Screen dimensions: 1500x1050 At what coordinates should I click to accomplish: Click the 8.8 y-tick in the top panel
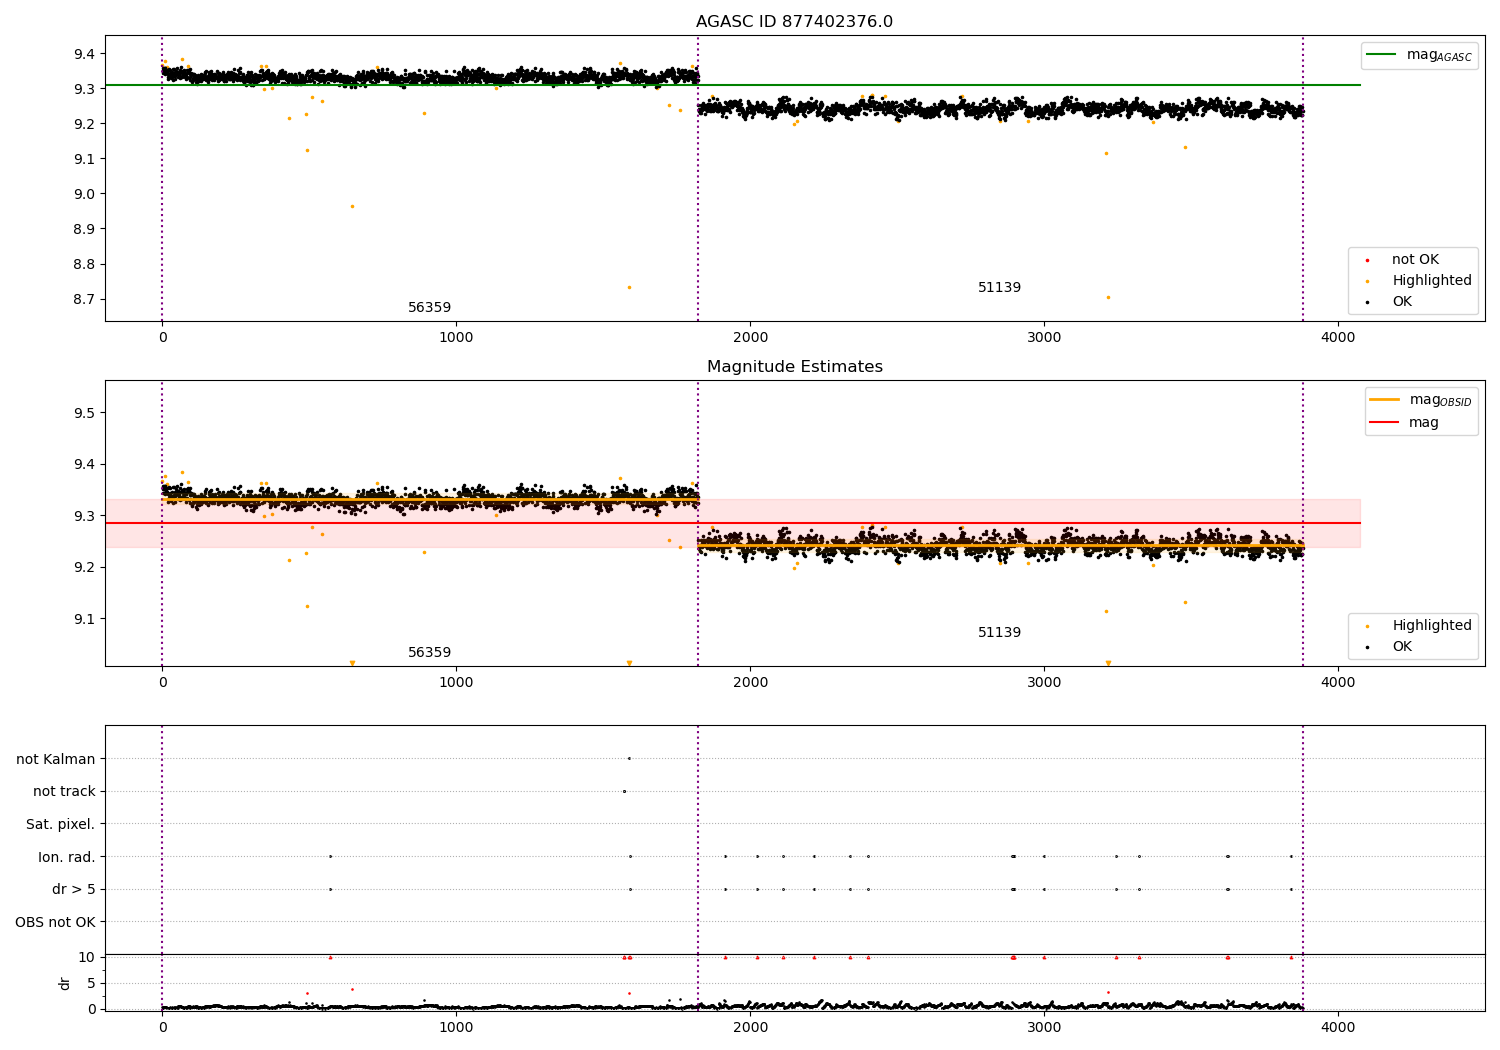click(83, 265)
